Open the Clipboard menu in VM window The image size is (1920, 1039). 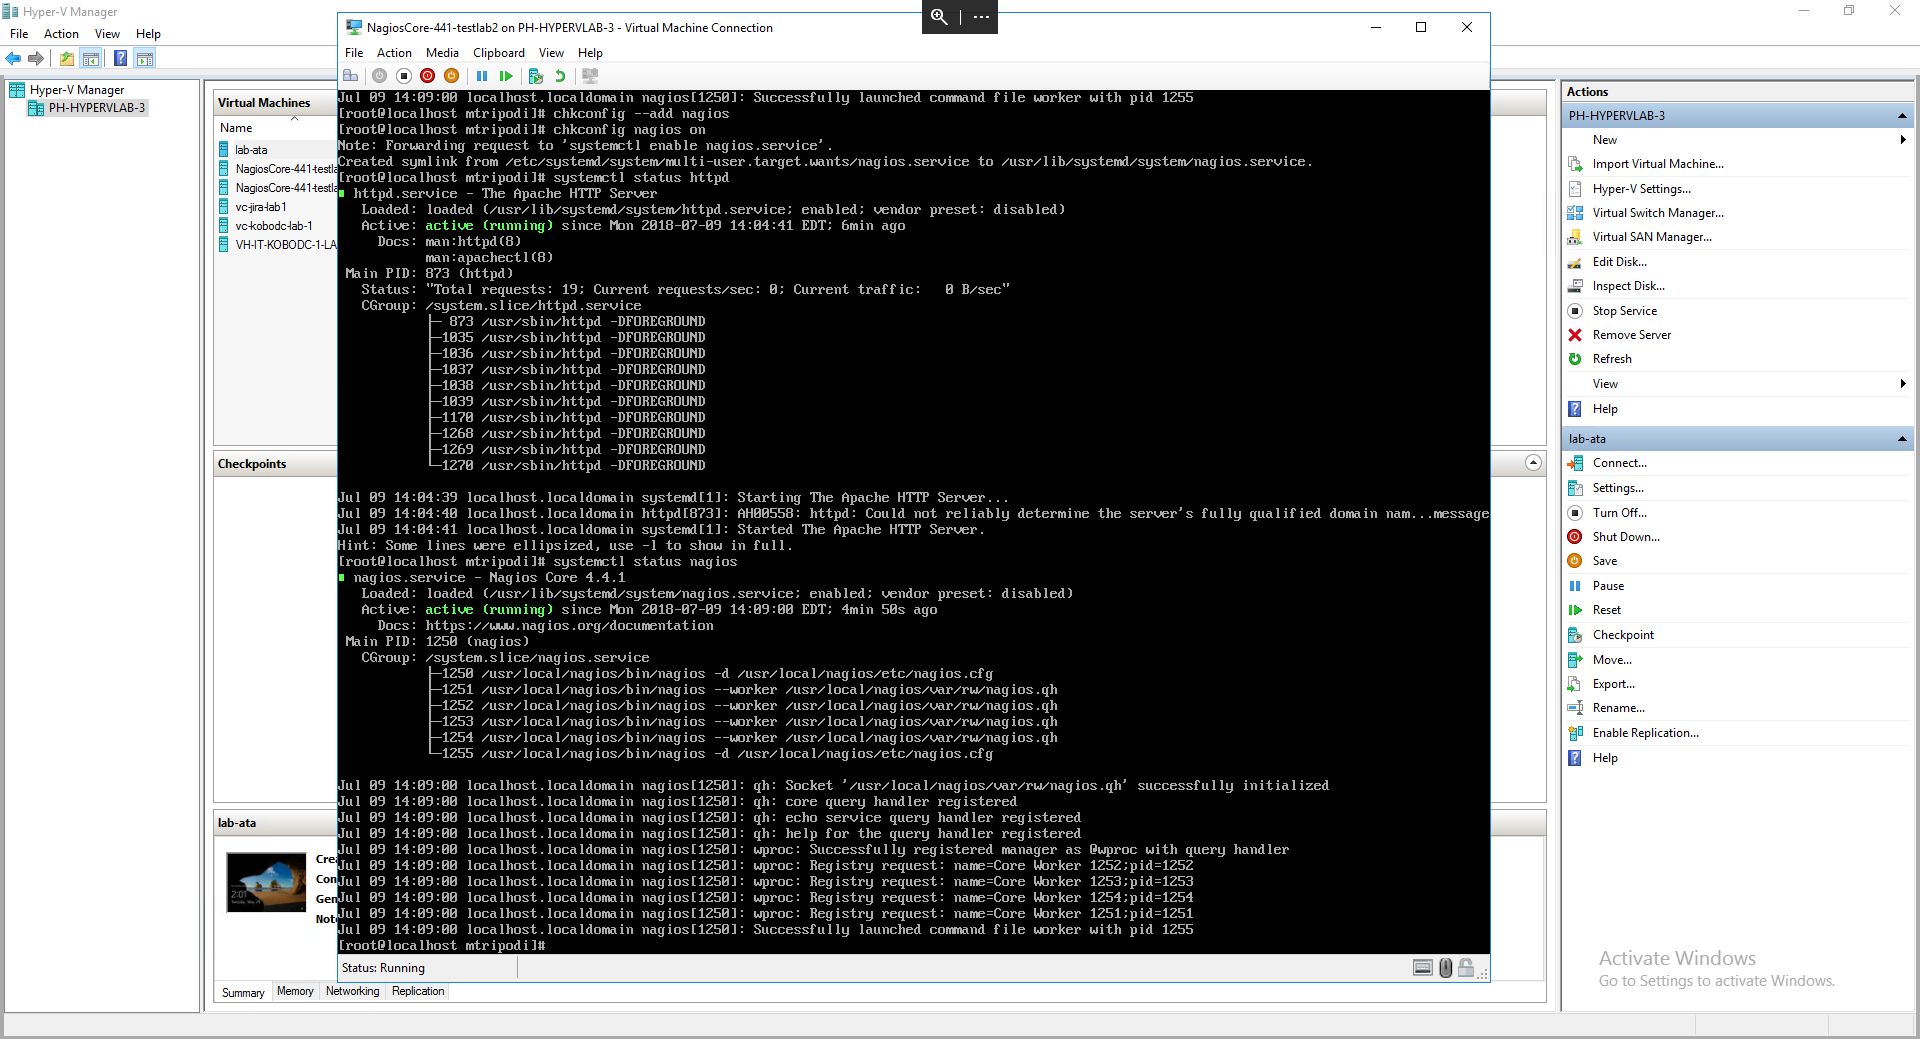point(498,53)
